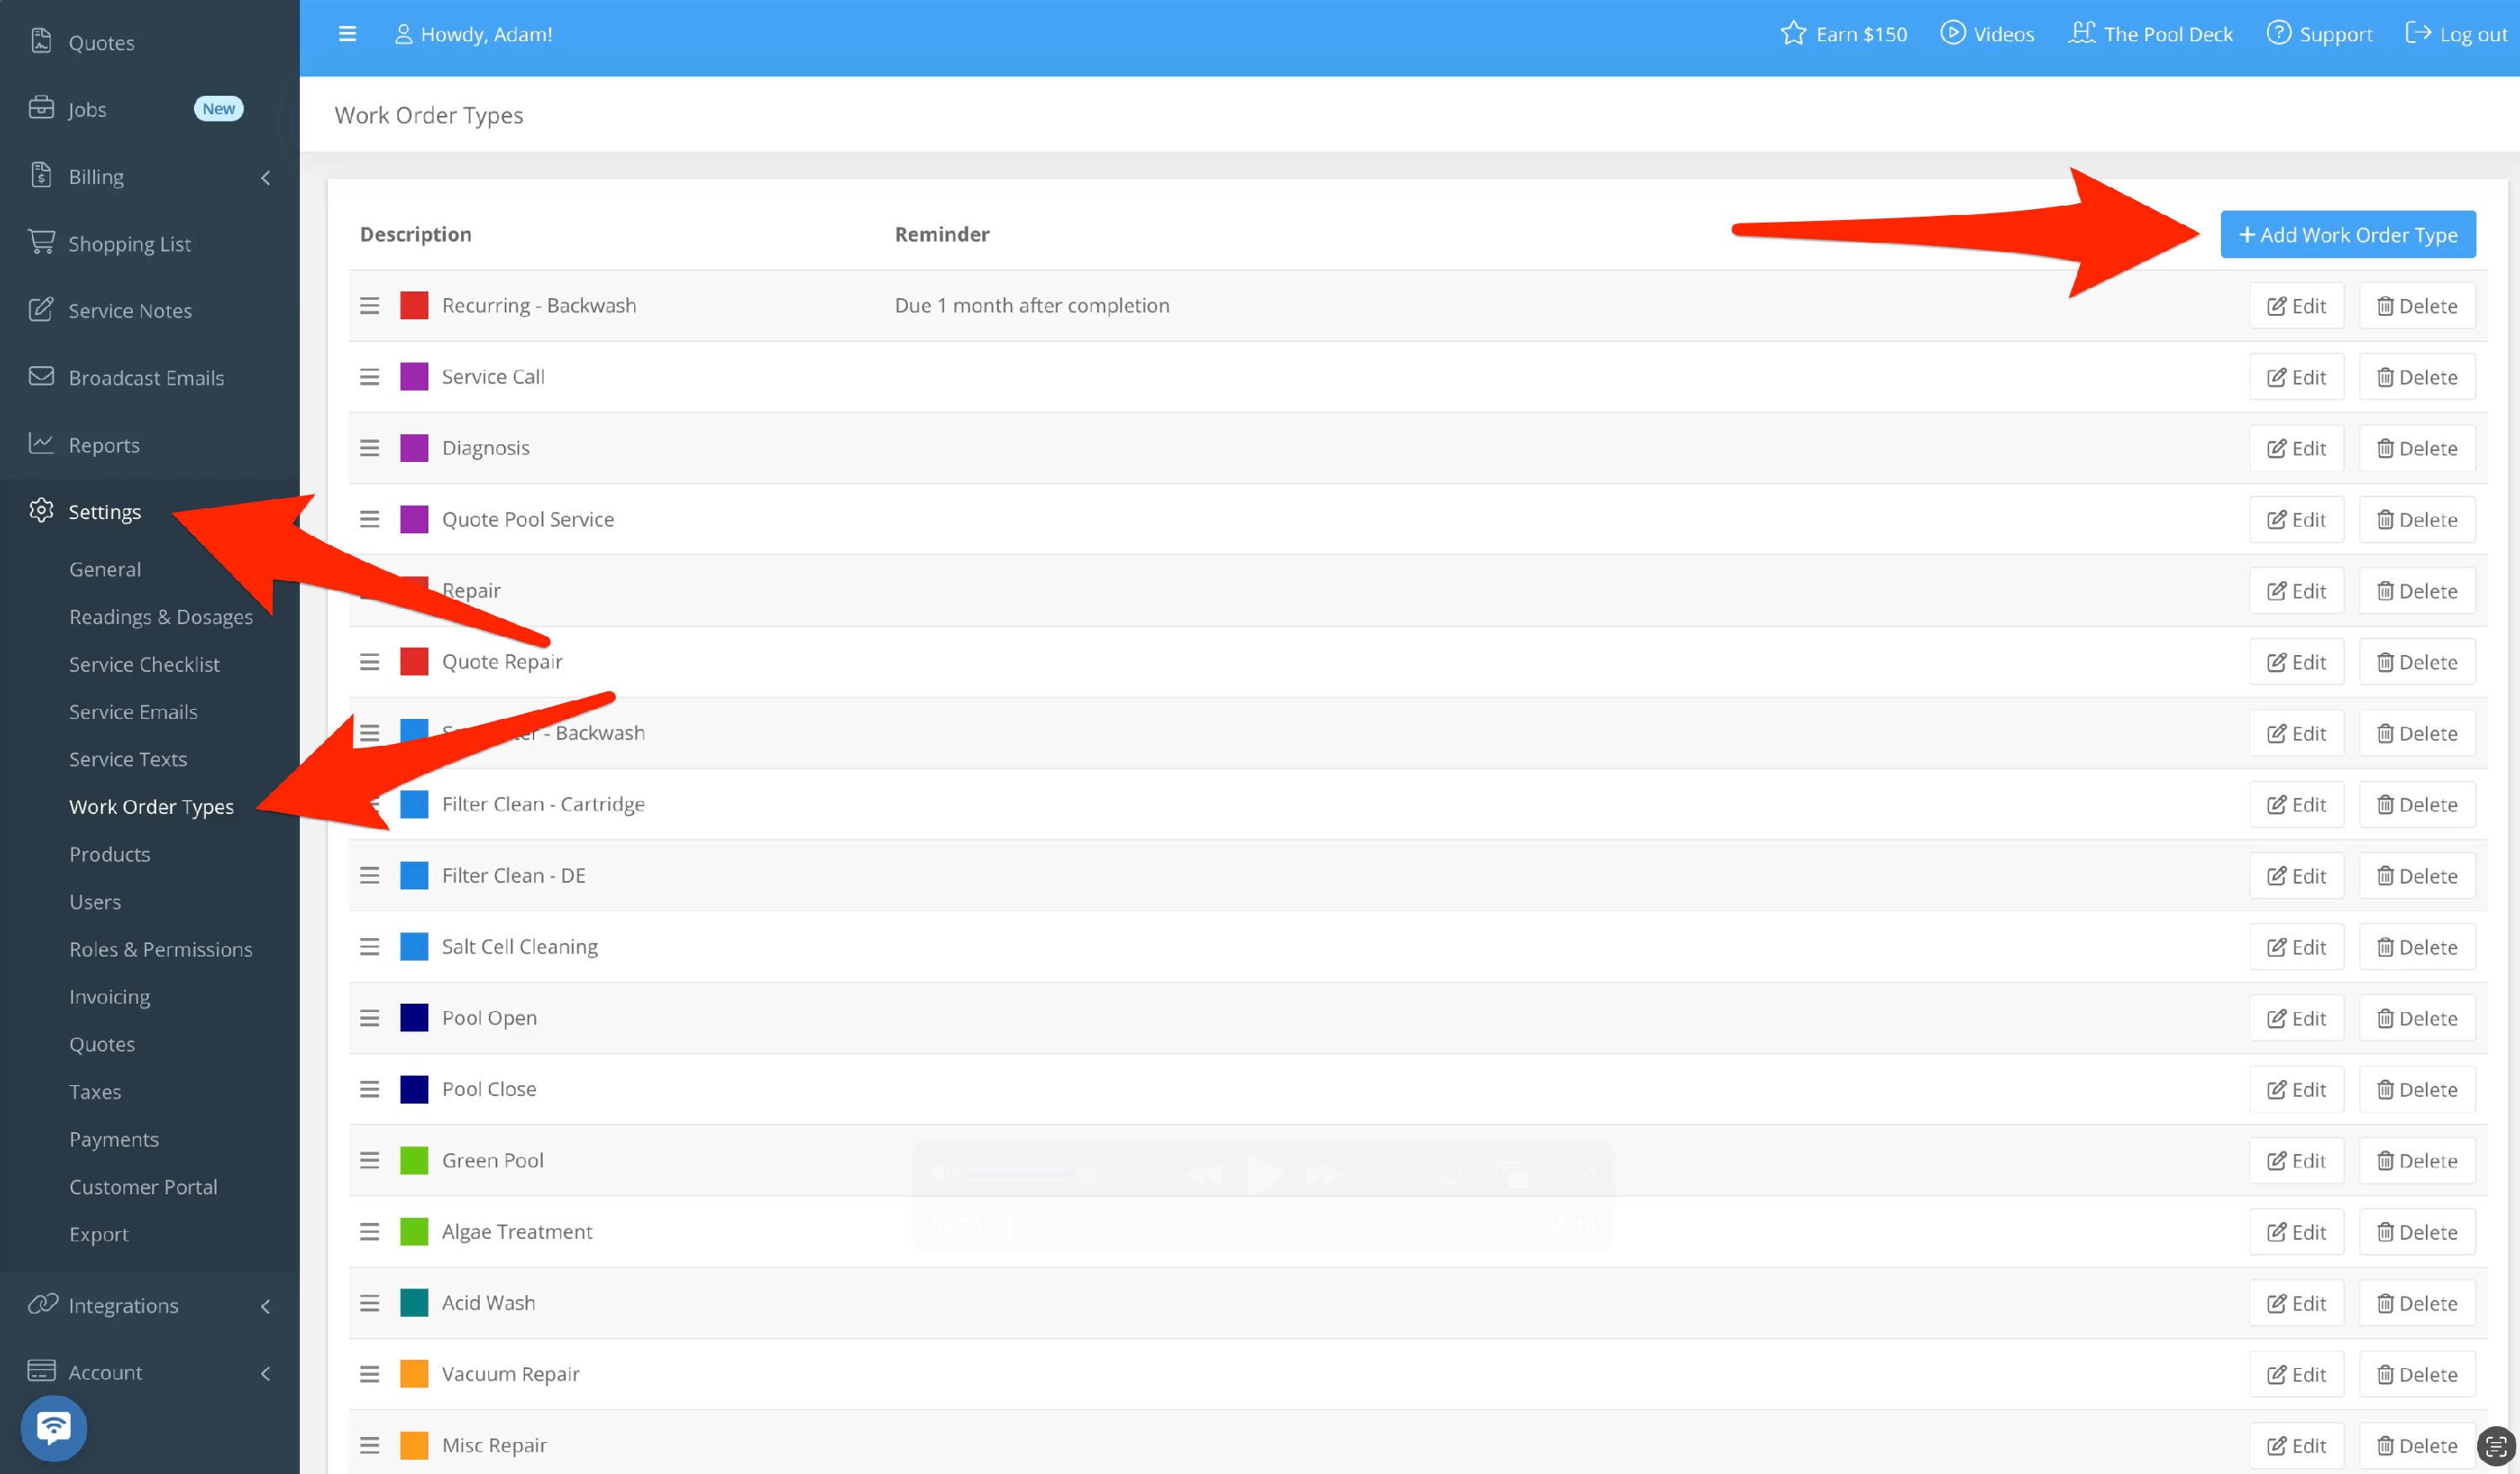Expand the Billing submenu chevron
This screenshot has width=2520, height=1474.
click(x=265, y=178)
